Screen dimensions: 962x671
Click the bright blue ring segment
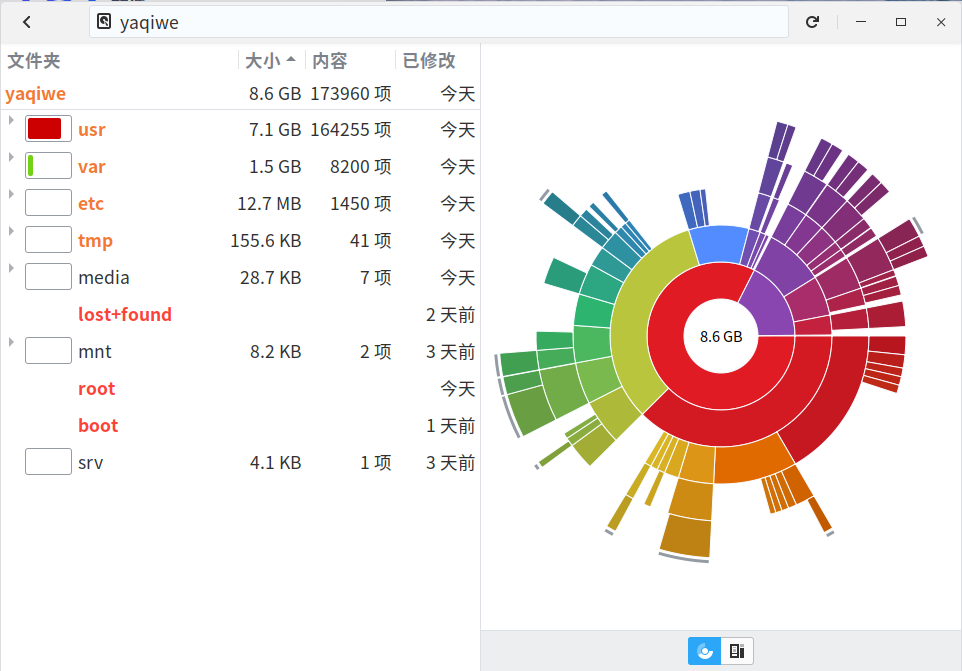pos(719,243)
